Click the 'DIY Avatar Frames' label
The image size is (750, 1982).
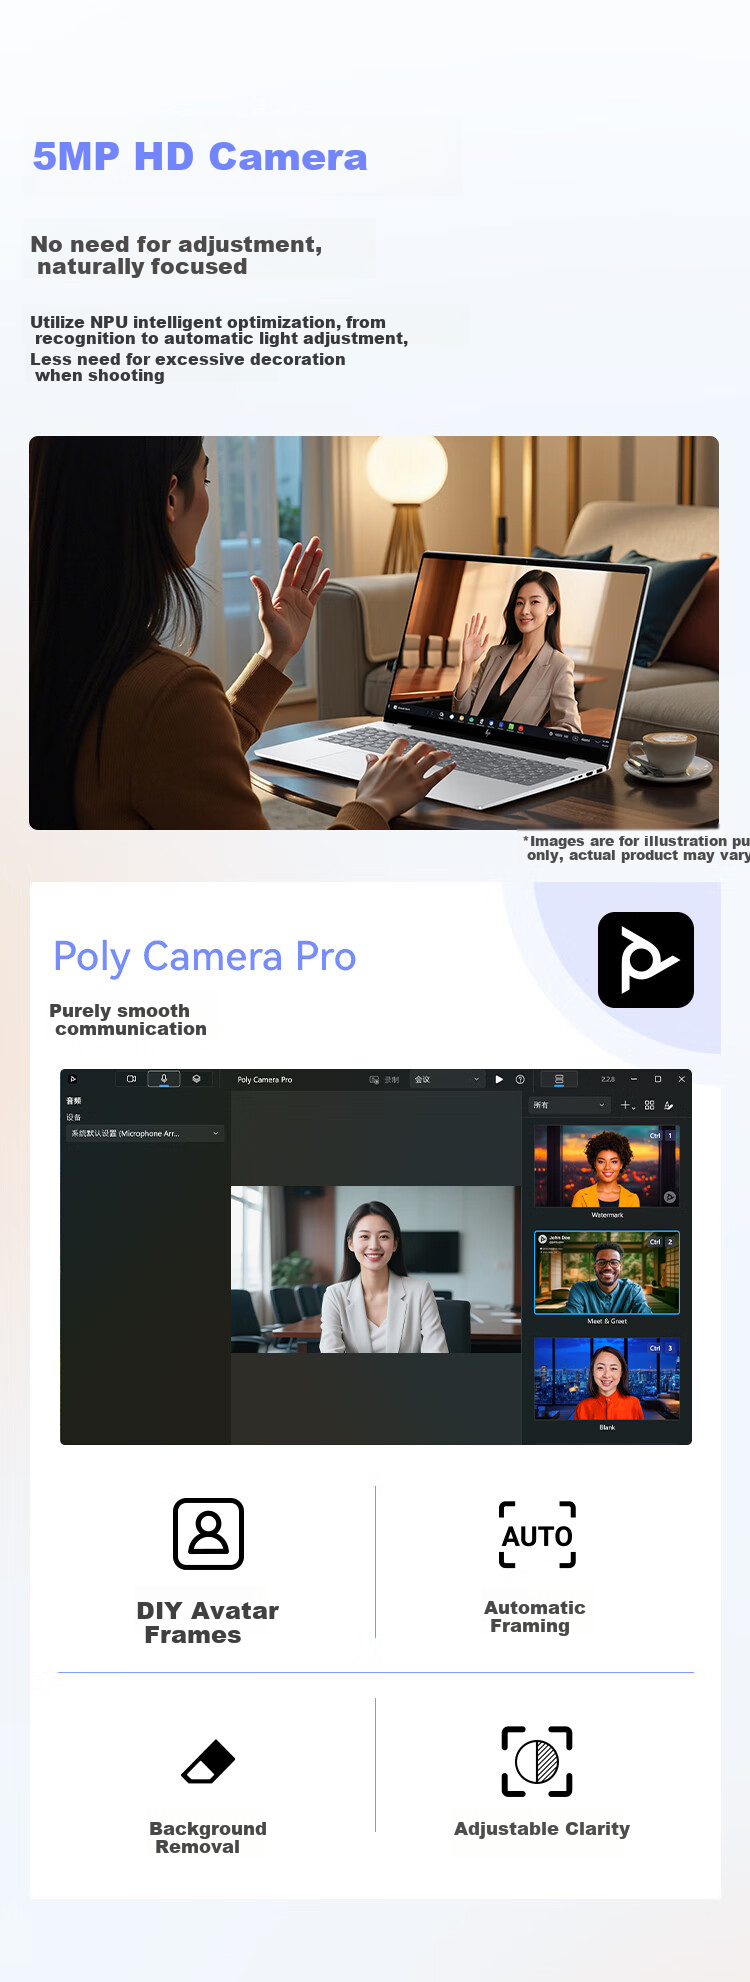[207, 1622]
